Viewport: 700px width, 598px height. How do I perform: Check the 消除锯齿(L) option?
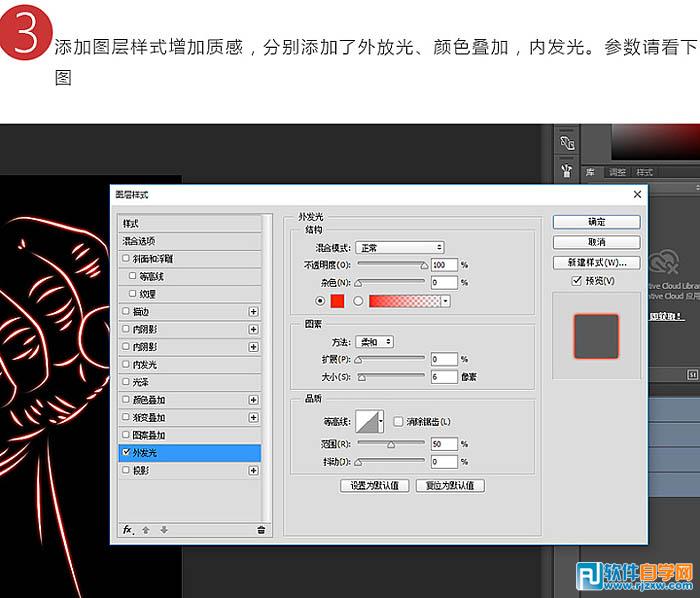coord(398,421)
